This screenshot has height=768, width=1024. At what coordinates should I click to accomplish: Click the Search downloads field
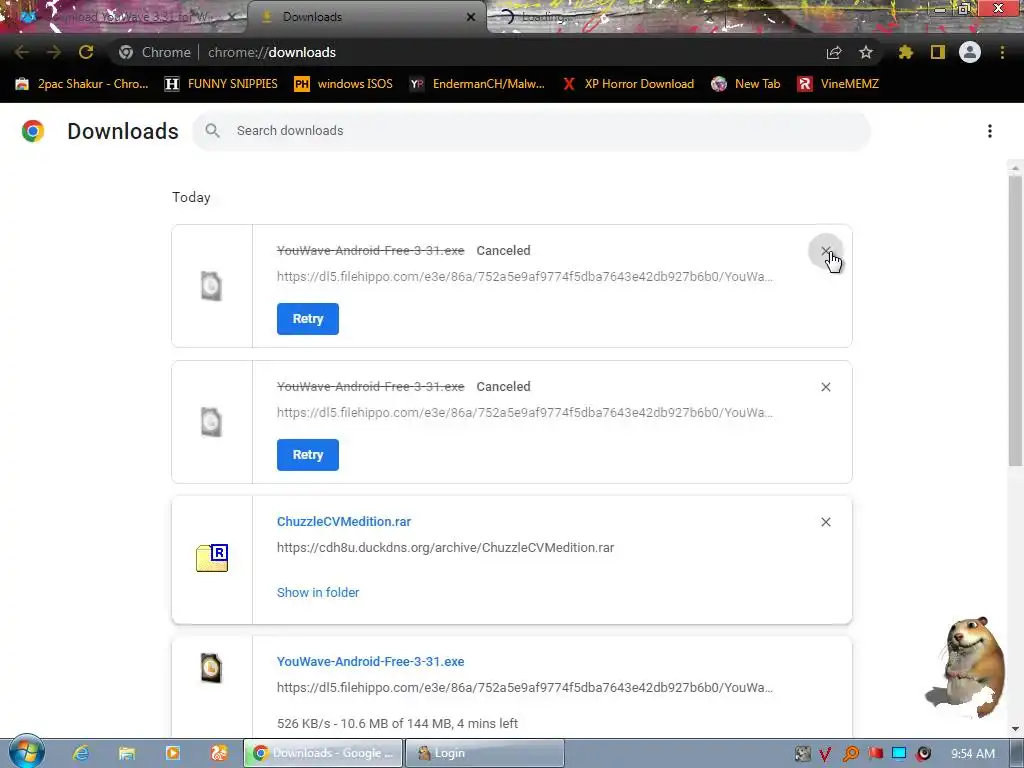531,131
